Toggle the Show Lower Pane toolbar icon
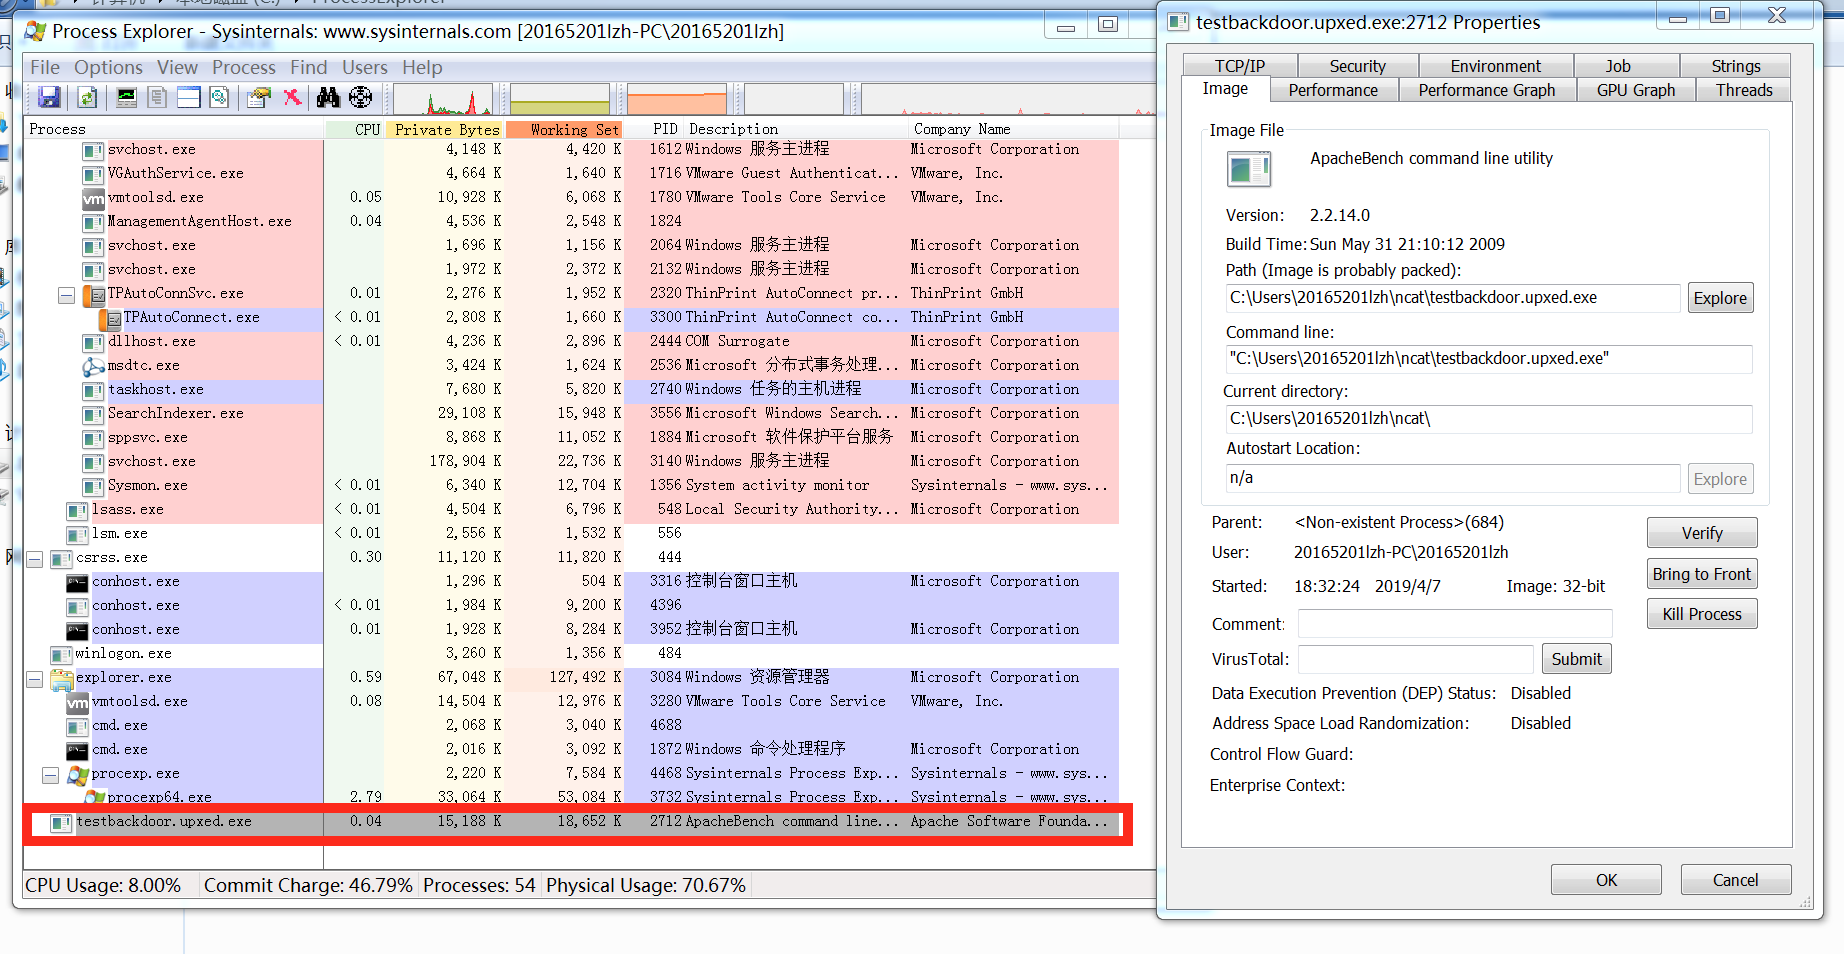1844x954 pixels. tap(188, 97)
